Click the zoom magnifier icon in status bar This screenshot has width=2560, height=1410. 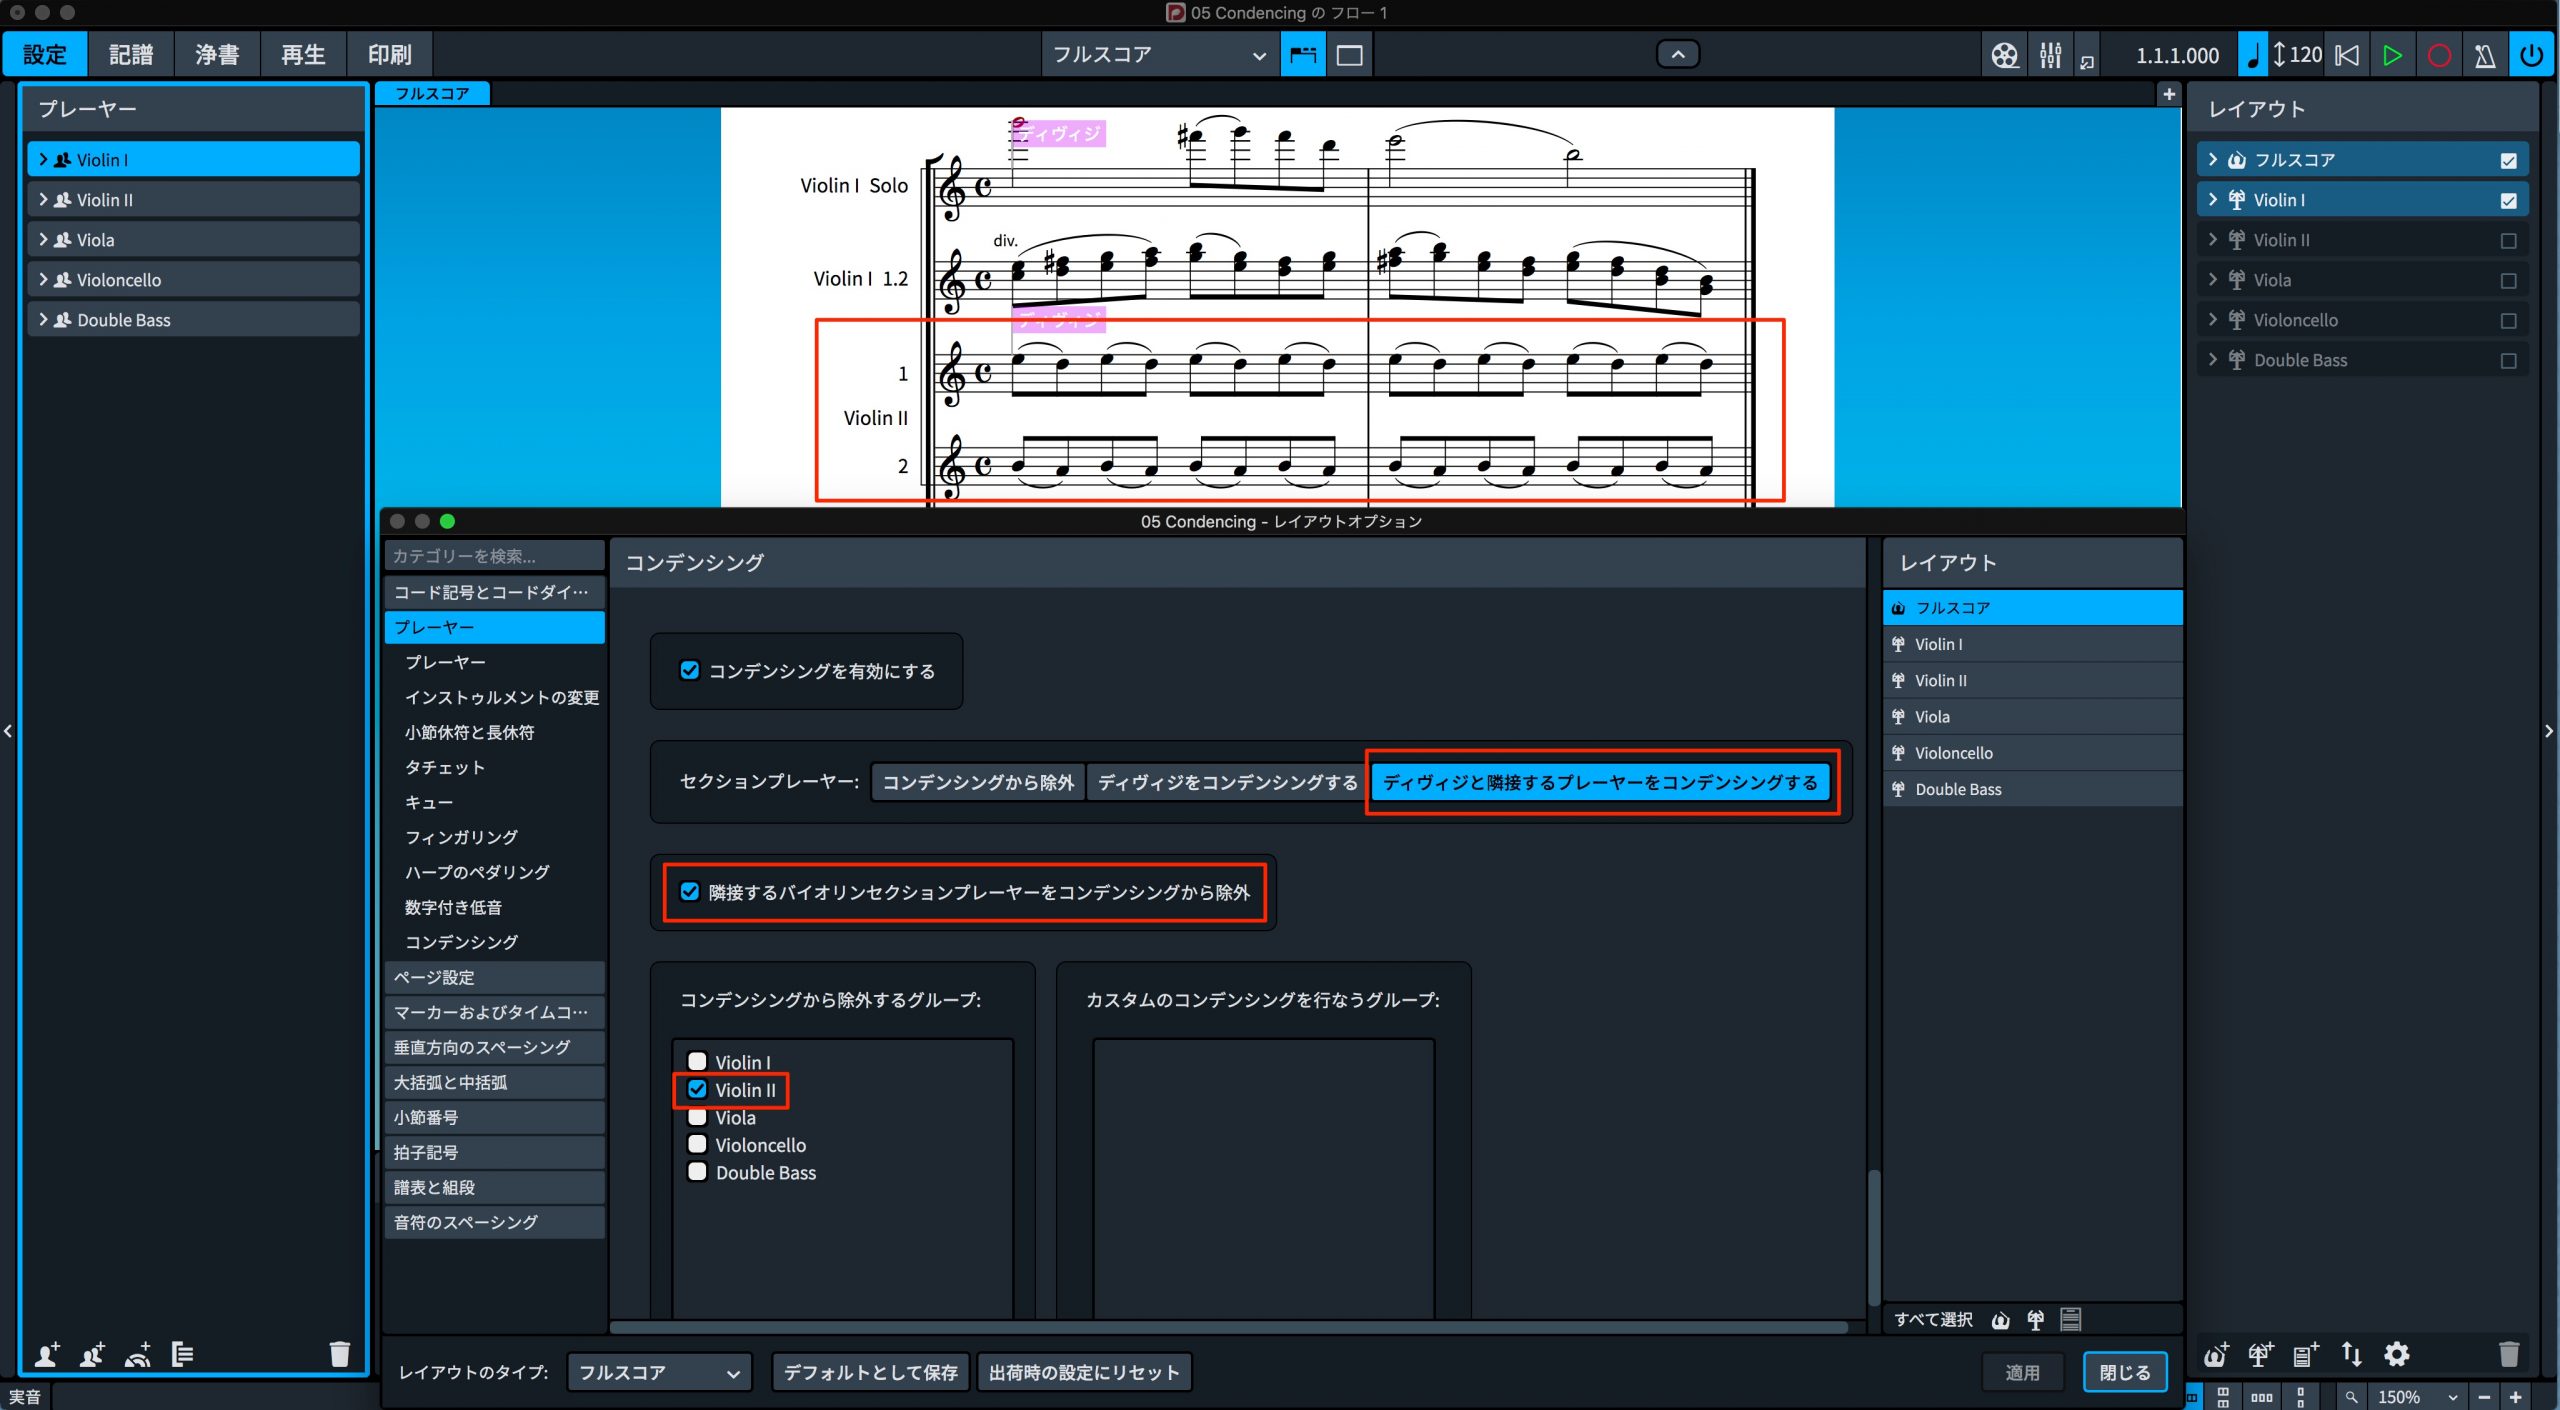point(2351,1397)
